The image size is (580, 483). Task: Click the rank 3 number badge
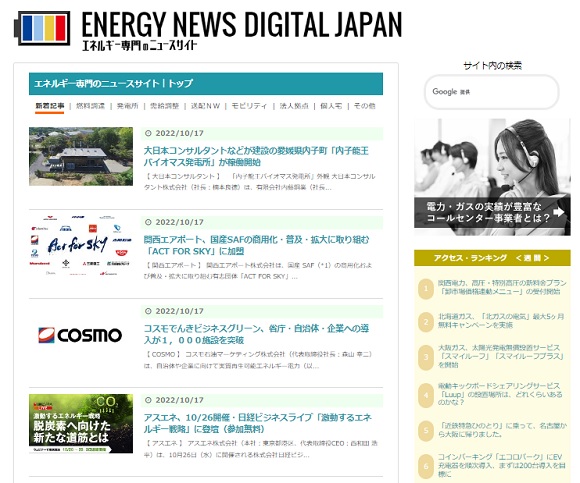[426, 357]
